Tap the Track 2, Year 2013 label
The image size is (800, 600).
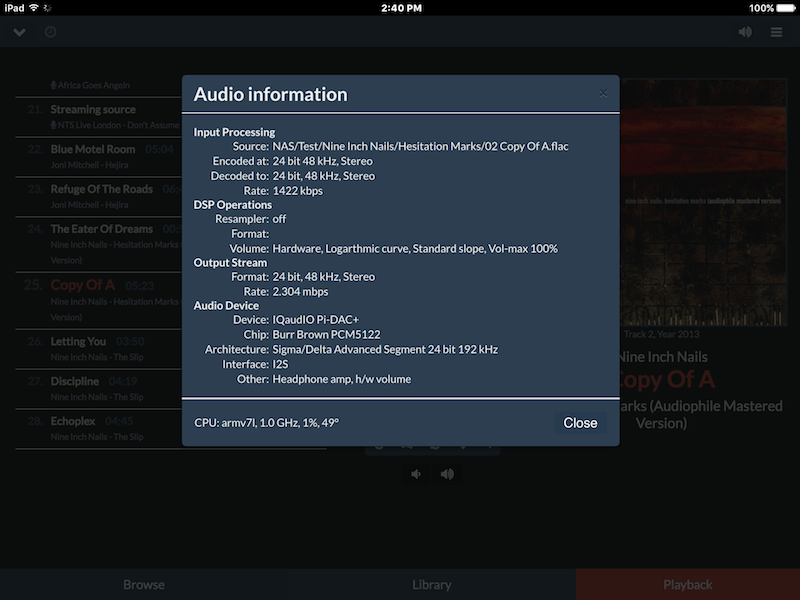click(661, 334)
